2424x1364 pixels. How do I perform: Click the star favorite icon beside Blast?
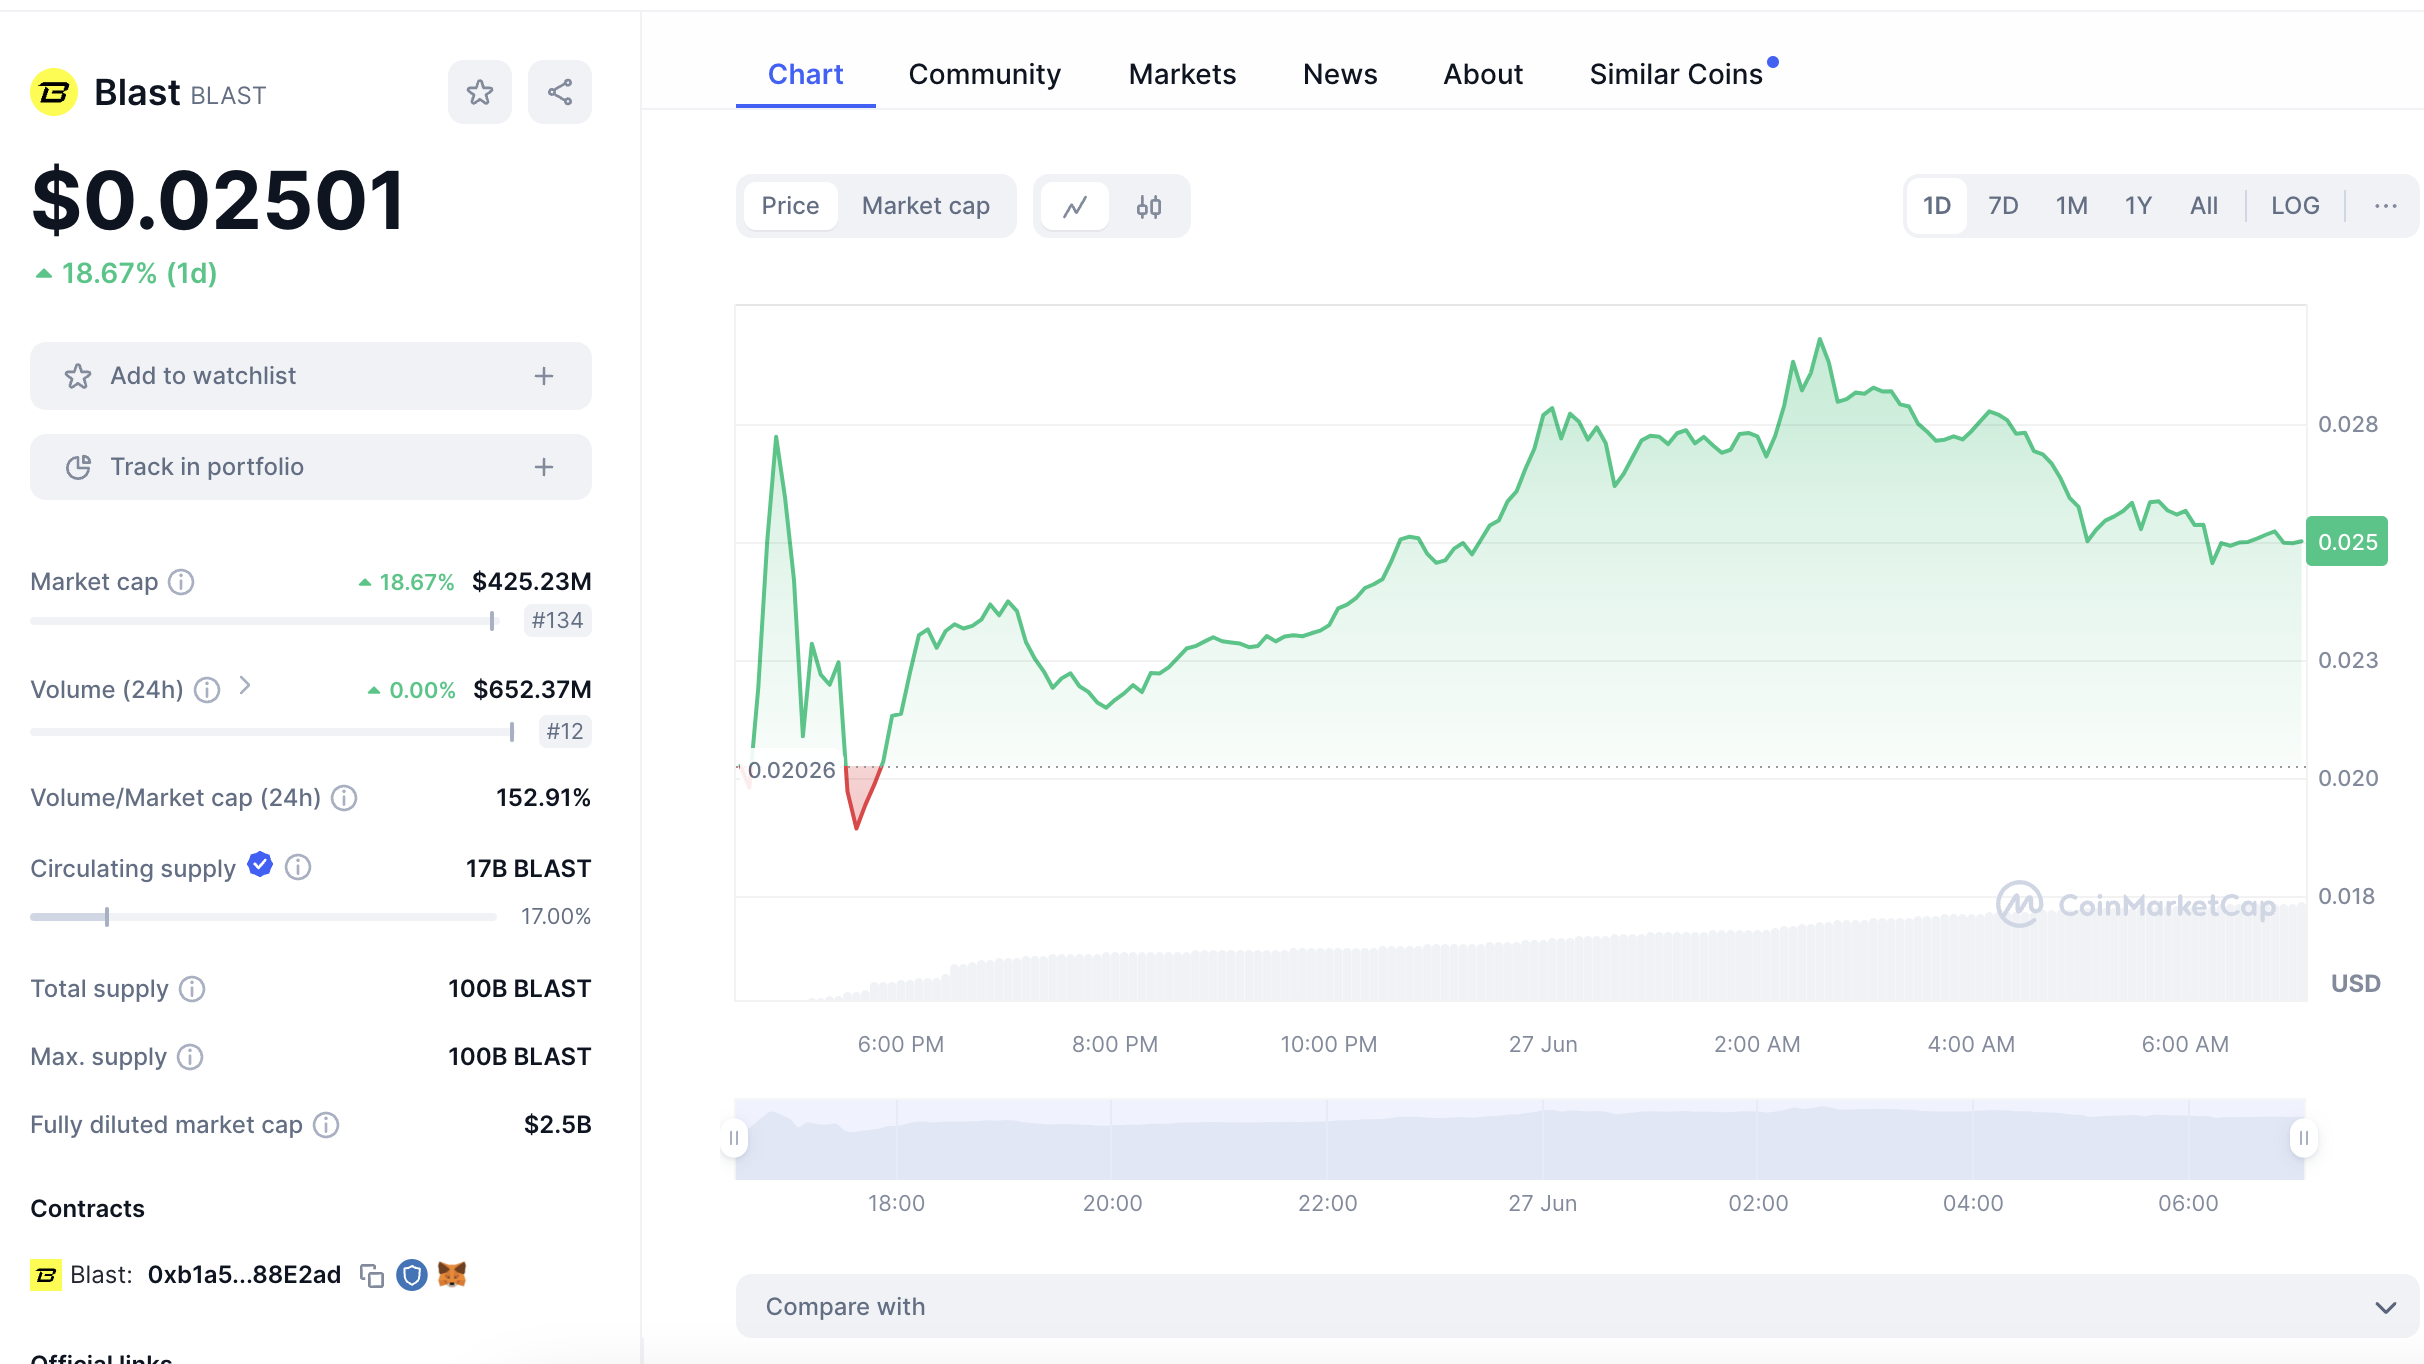point(480,92)
